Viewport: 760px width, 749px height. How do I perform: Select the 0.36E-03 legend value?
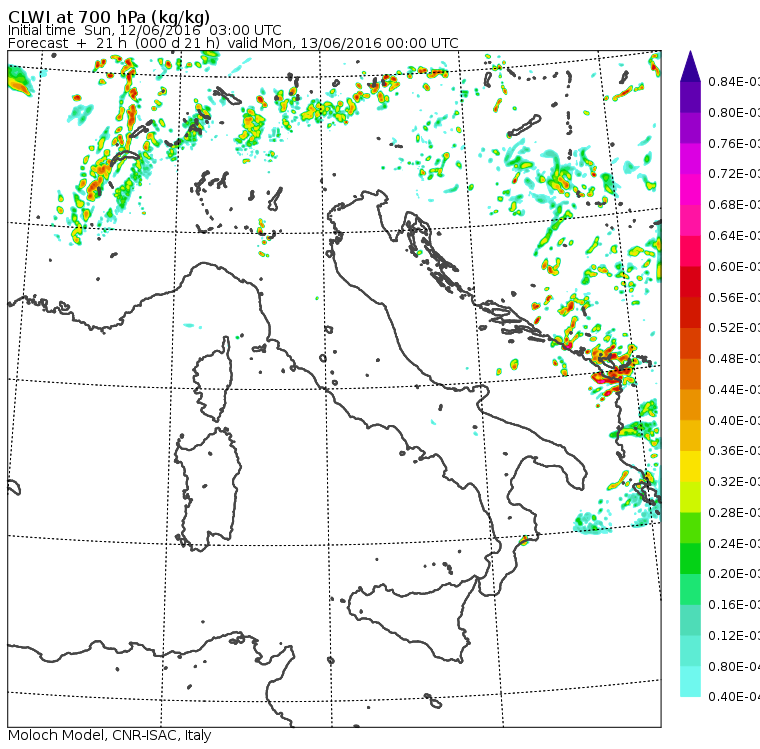(734, 451)
